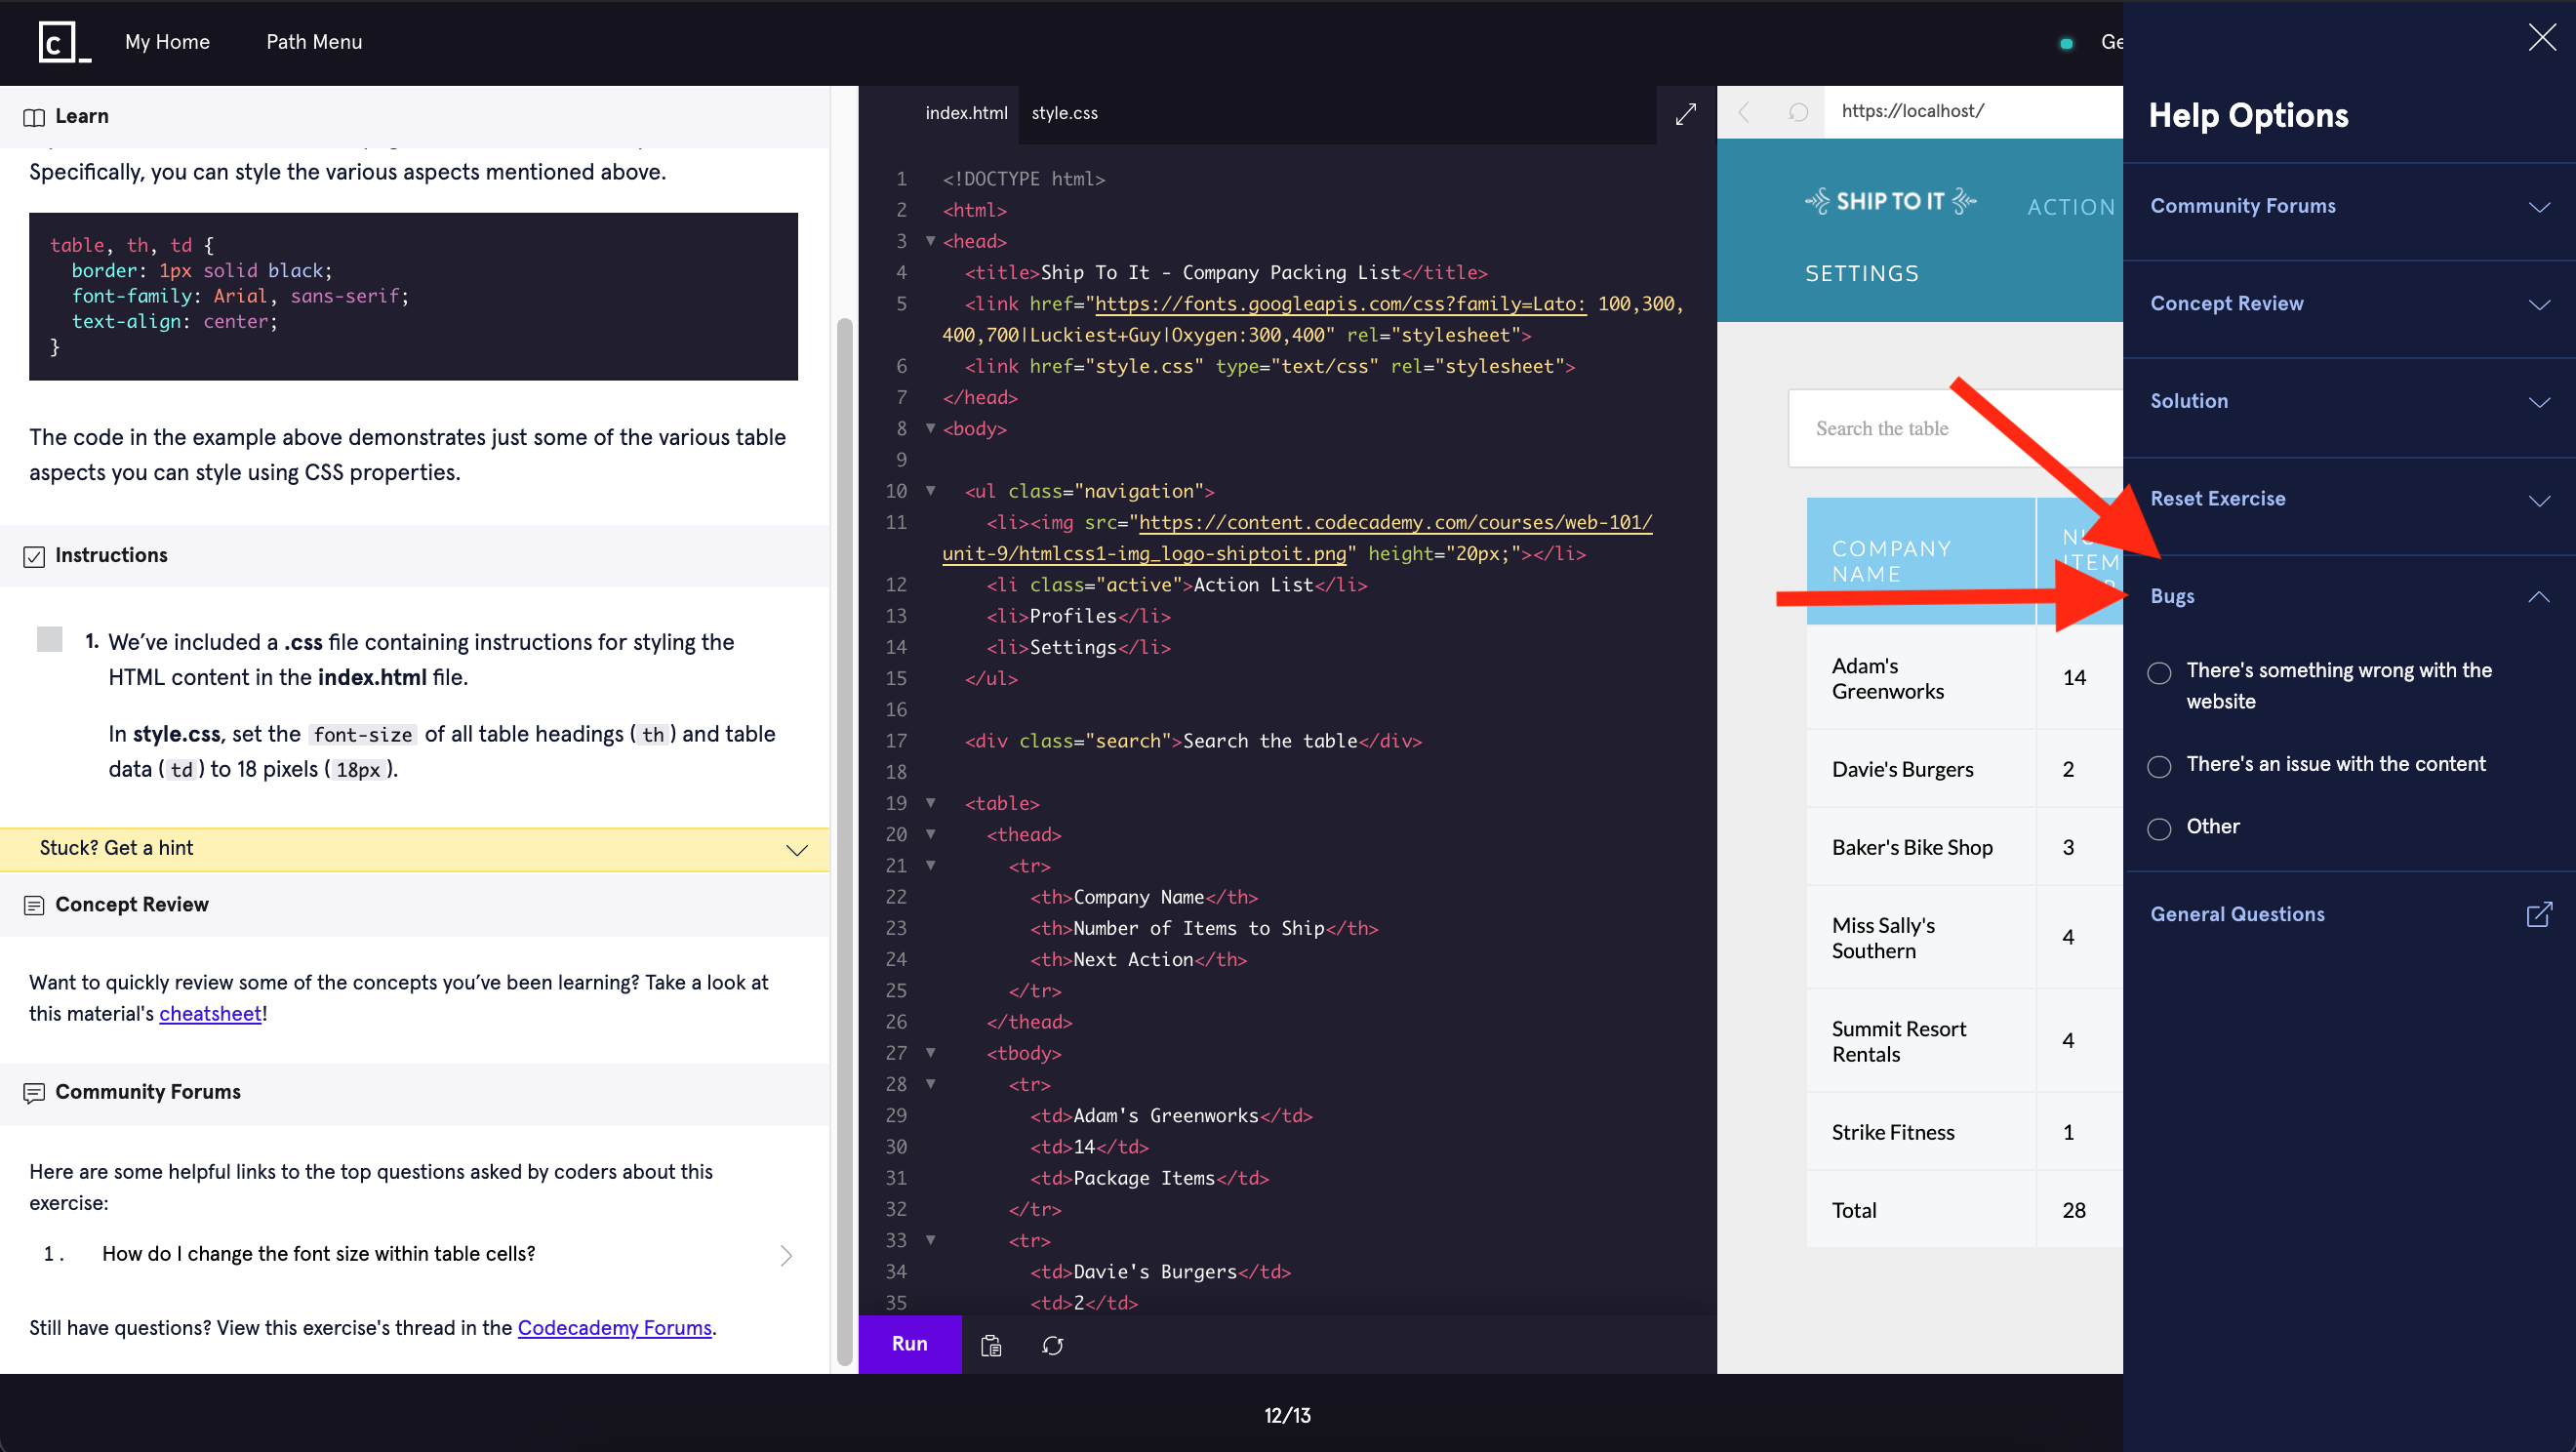
Task: Select "There's something wrong with the website"
Action: pyautogui.click(x=2159, y=673)
